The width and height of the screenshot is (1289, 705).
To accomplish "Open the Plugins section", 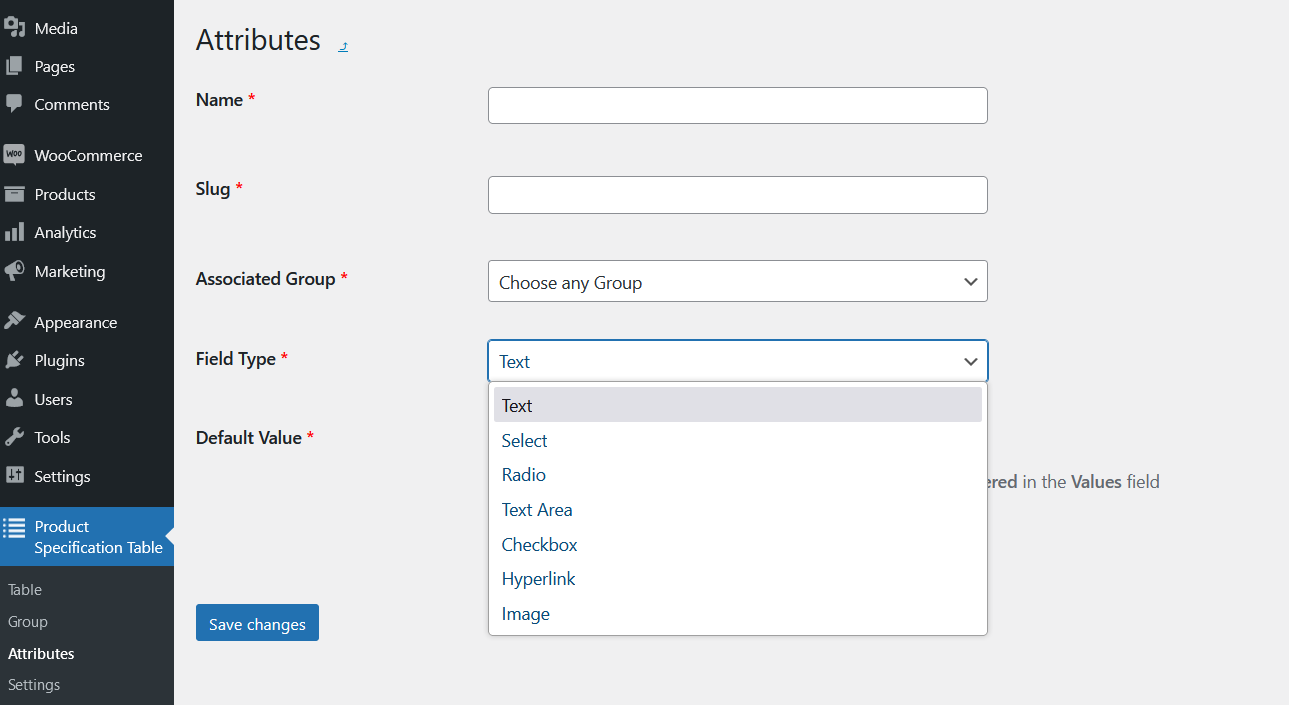I will click(58, 360).
